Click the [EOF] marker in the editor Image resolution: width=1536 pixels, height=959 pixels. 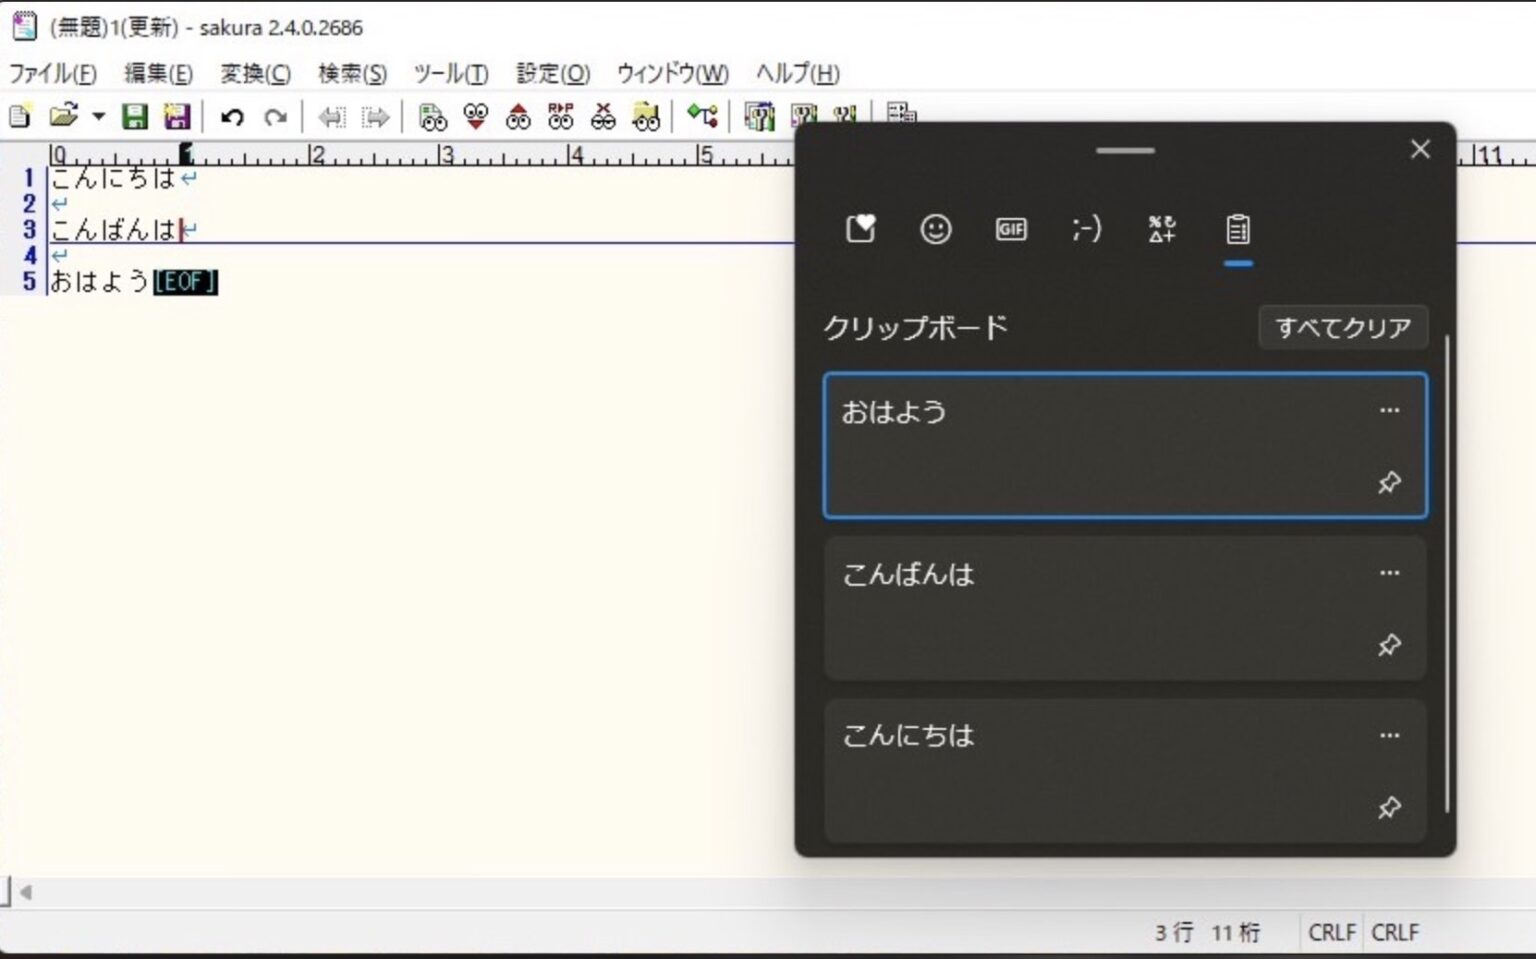185,282
